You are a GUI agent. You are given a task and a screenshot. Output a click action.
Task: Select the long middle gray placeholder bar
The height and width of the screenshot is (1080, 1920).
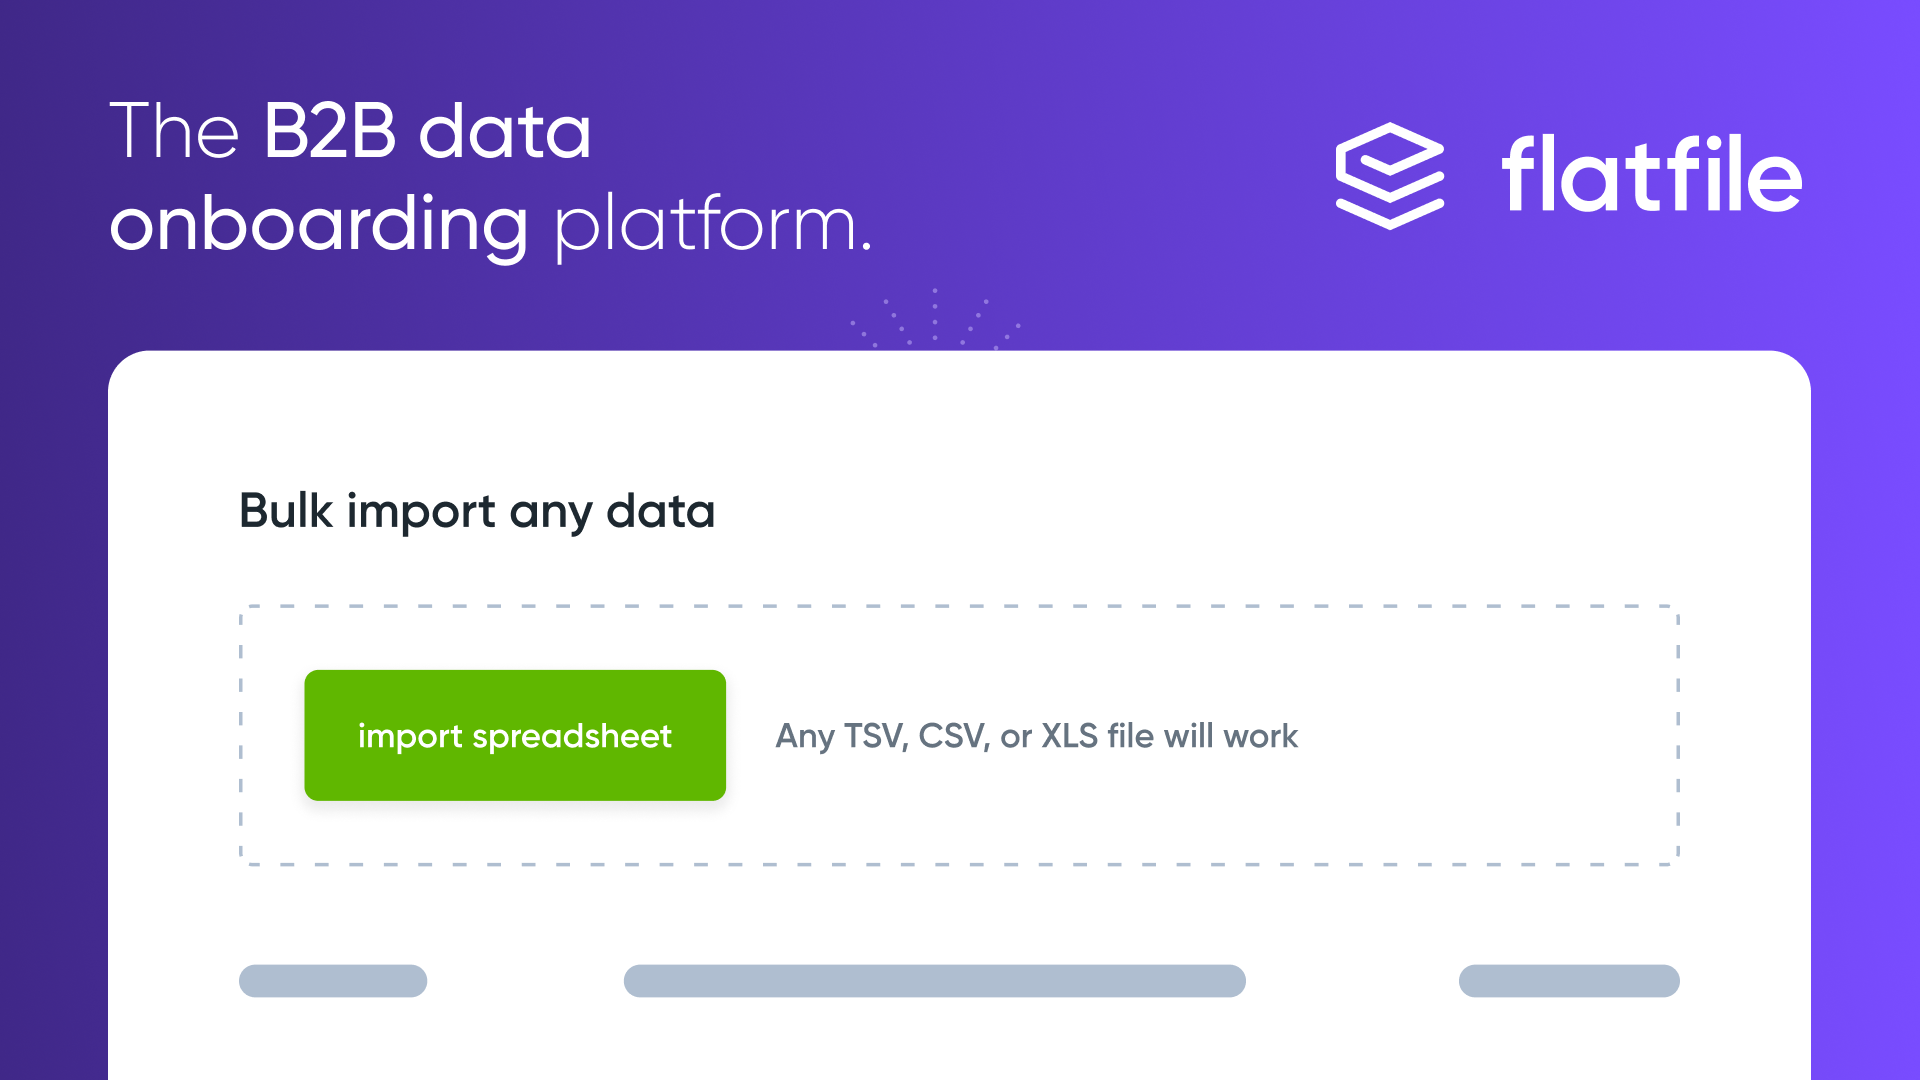(934, 981)
